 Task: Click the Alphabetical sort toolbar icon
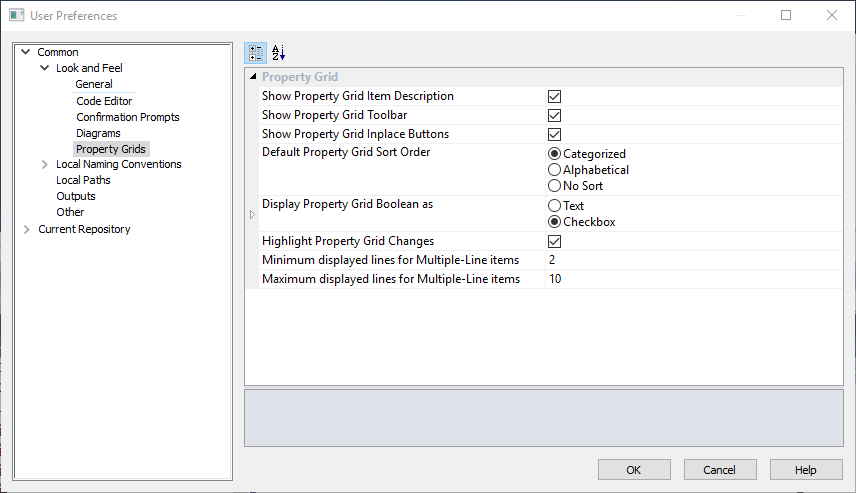(x=278, y=53)
